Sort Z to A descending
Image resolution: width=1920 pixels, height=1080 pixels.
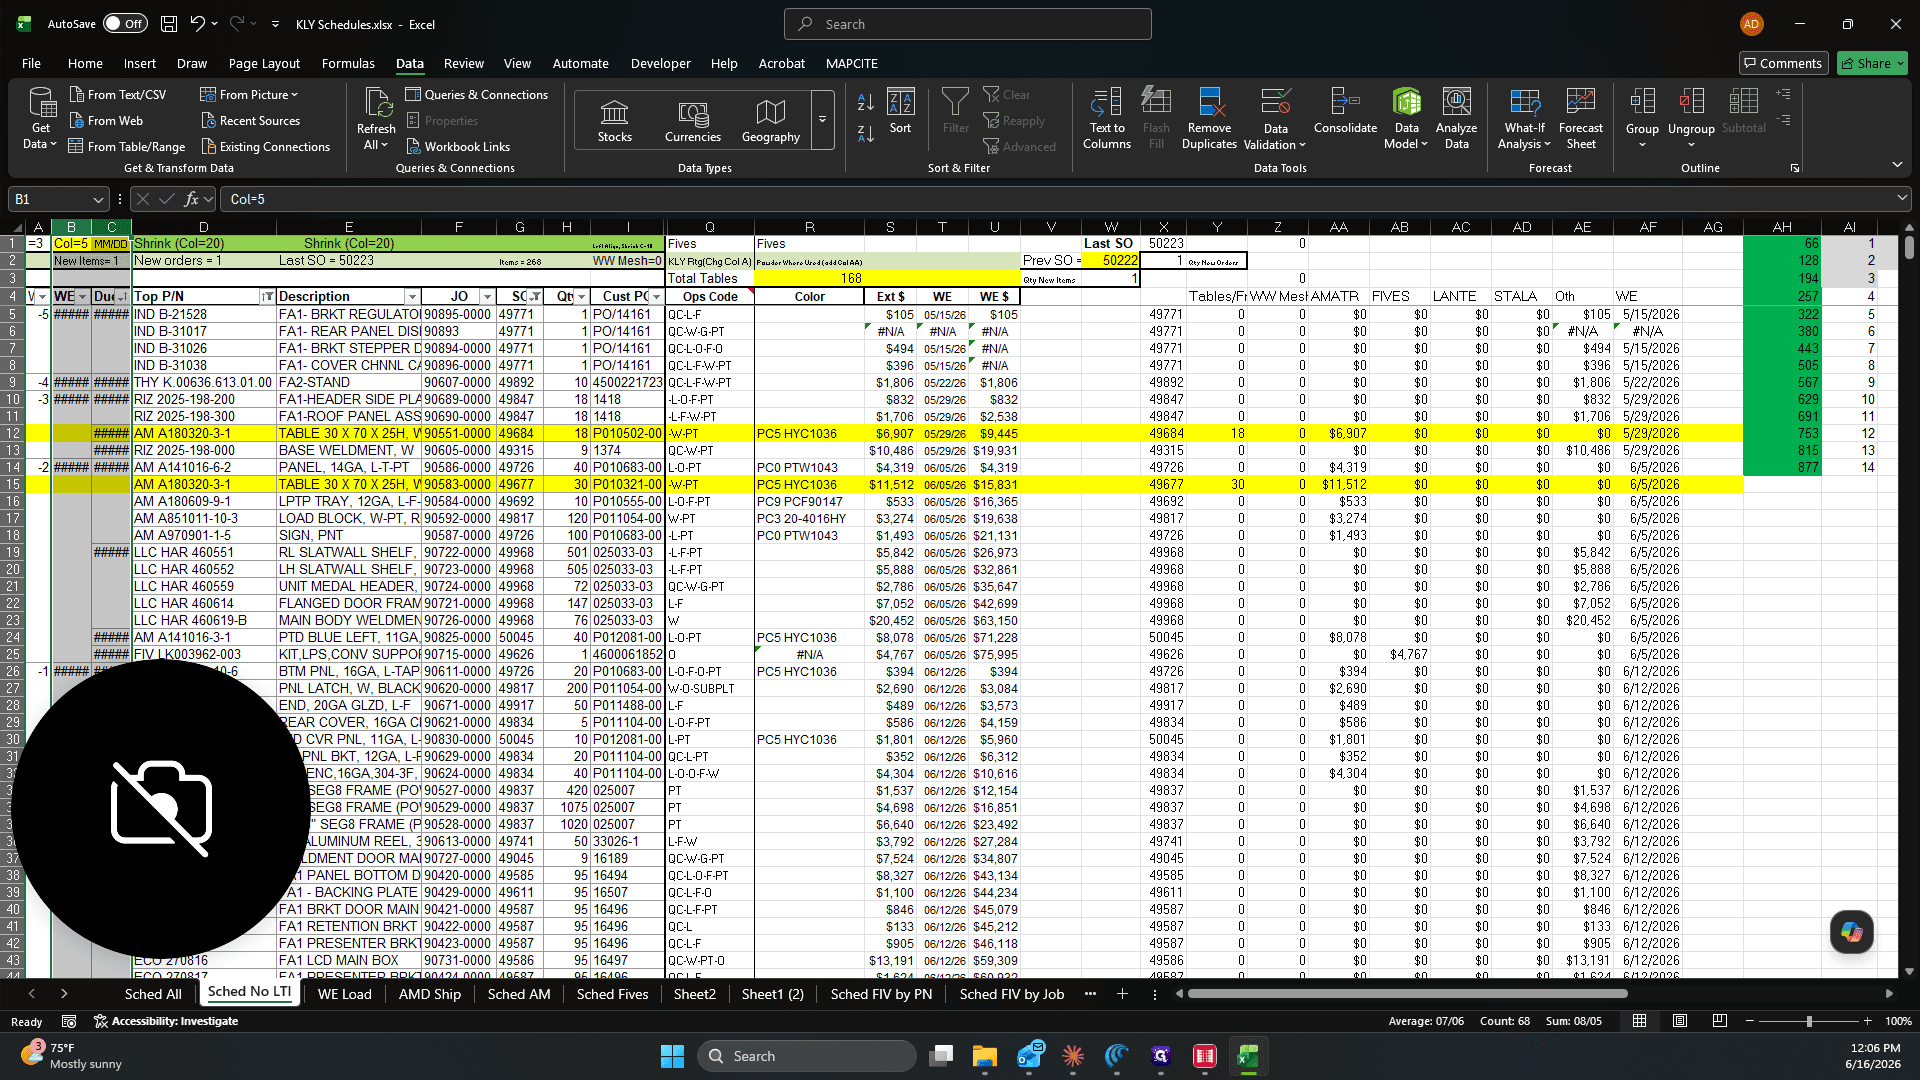pyautogui.click(x=866, y=133)
